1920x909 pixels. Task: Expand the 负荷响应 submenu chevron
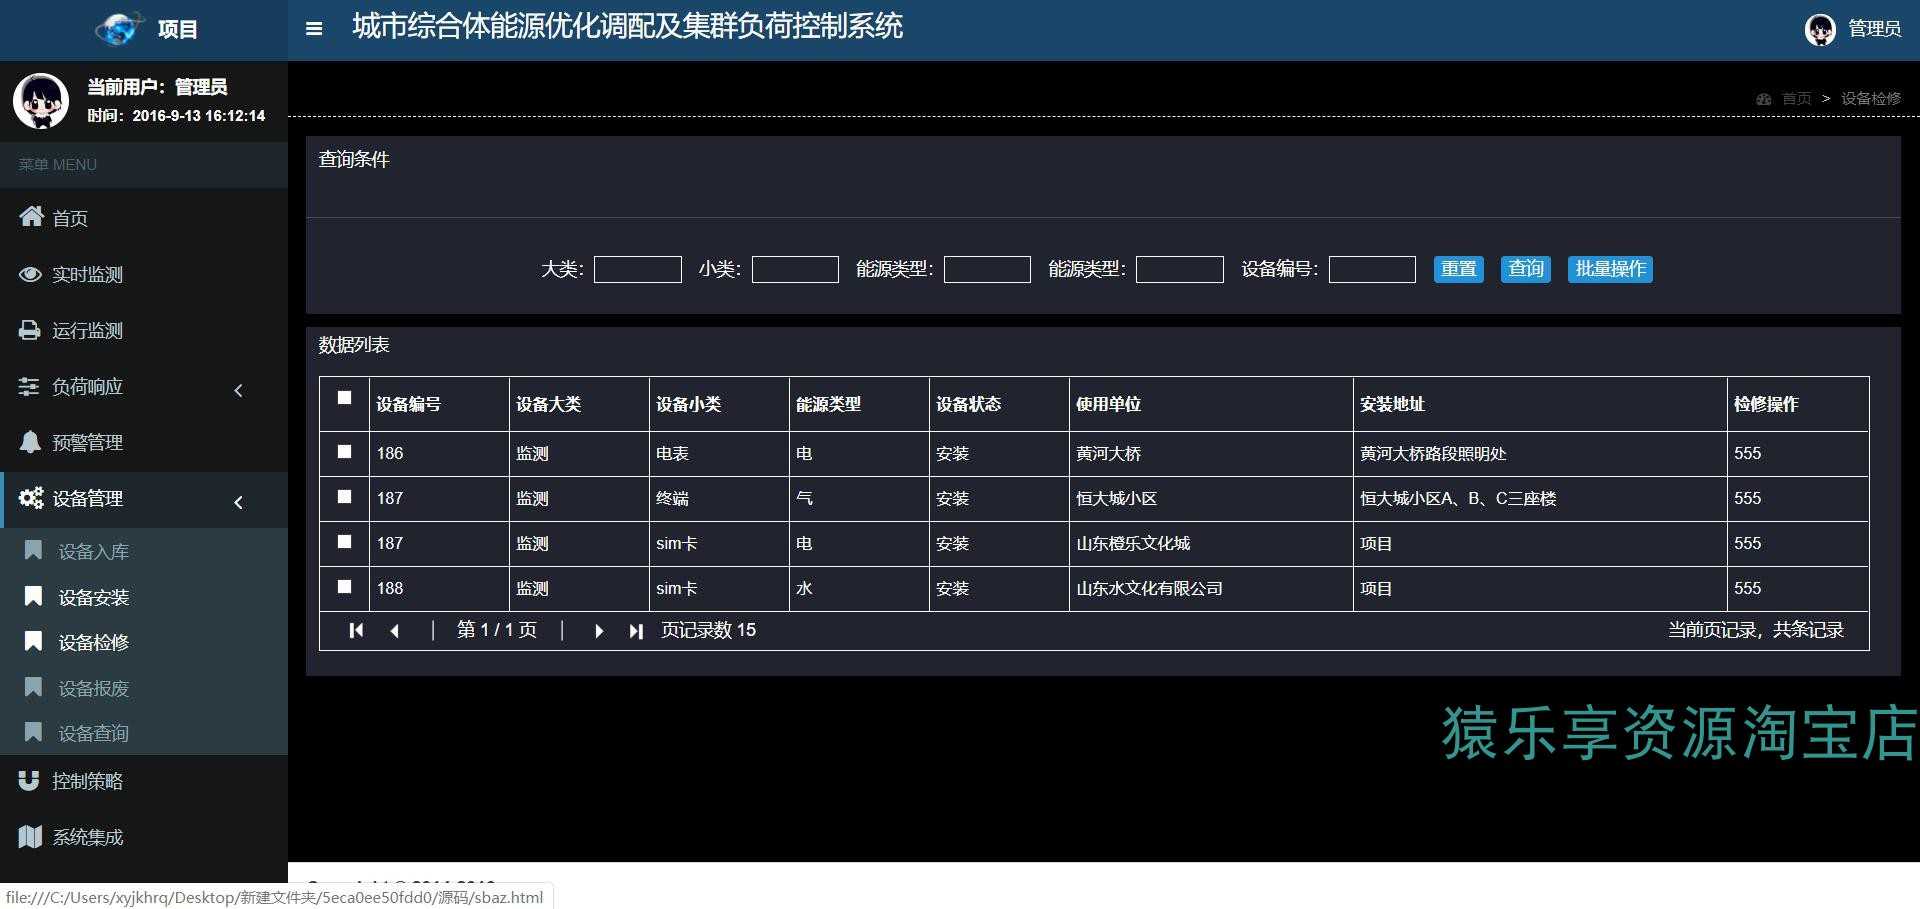tap(238, 390)
